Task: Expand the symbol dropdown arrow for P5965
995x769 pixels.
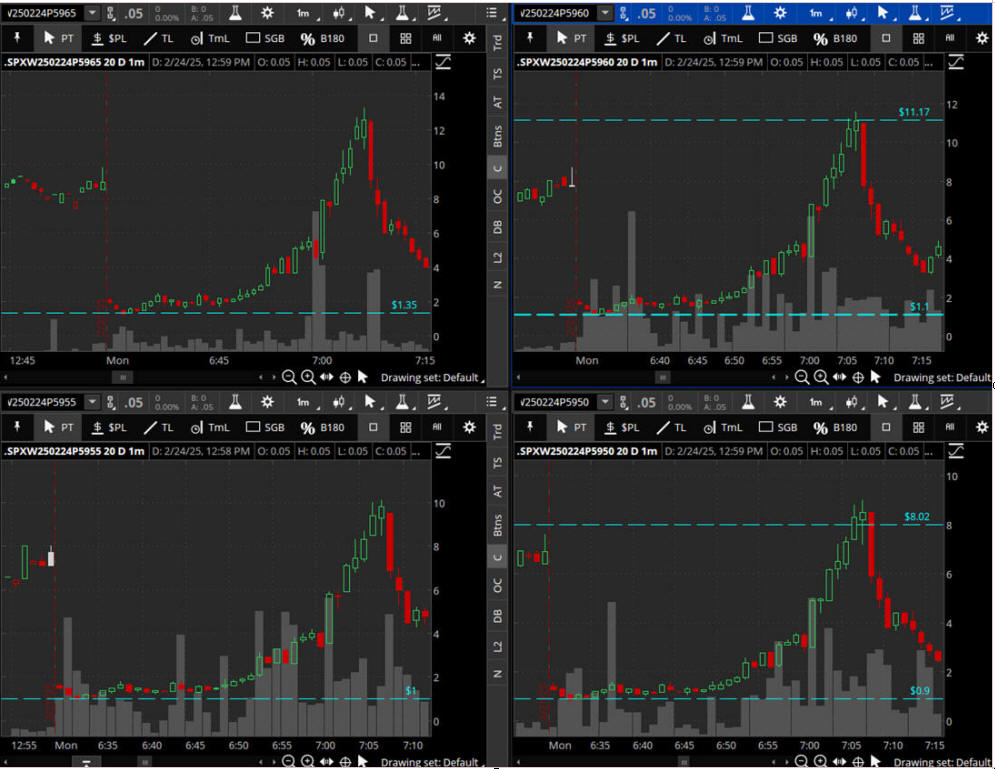Action: click(x=93, y=13)
